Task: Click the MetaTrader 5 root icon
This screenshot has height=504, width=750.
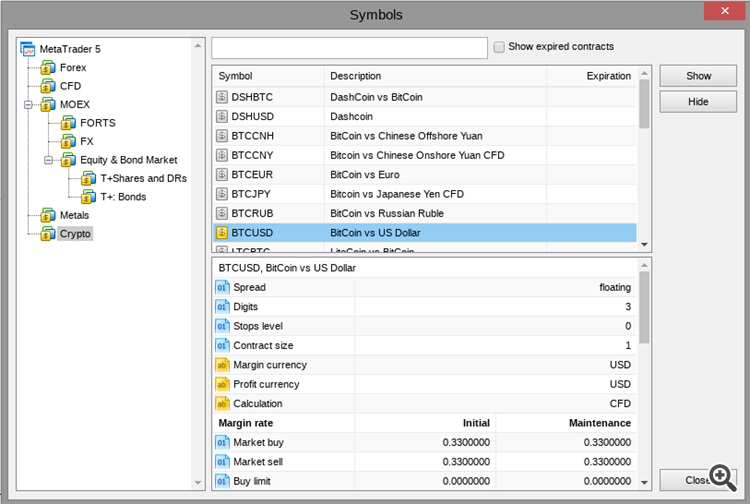Action: pos(28,49)
